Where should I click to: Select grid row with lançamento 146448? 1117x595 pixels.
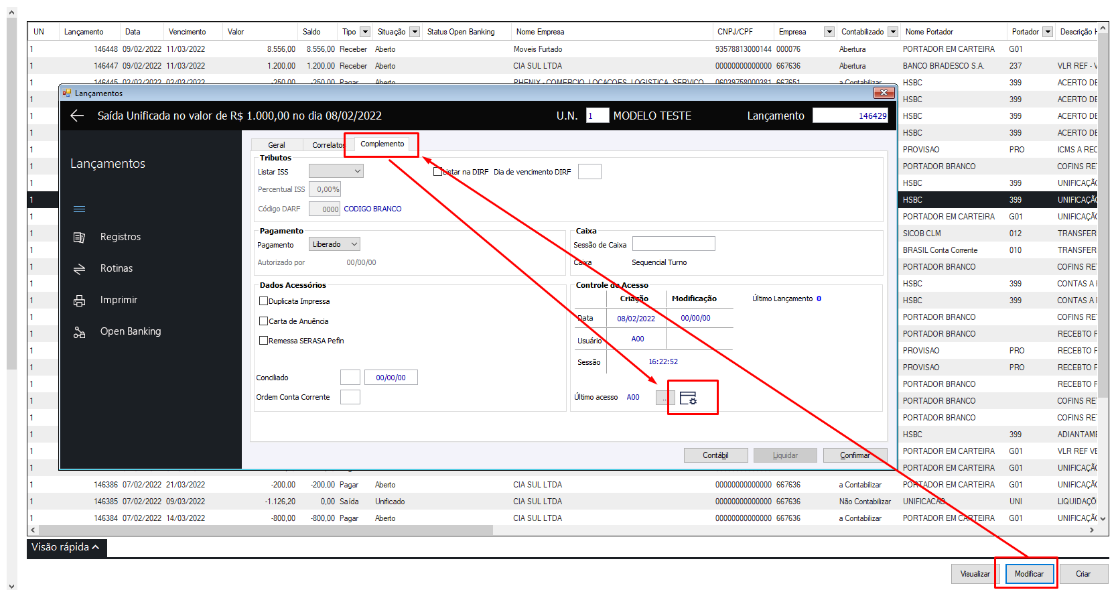(x=563, y=49)
